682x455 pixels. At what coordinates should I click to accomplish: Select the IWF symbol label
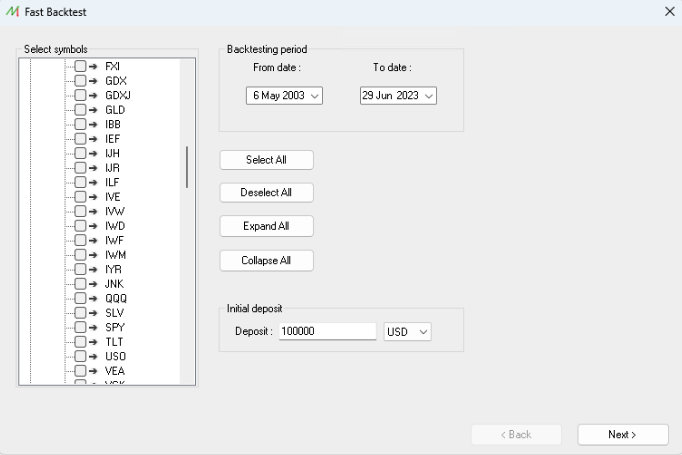[x=114, y=240]
